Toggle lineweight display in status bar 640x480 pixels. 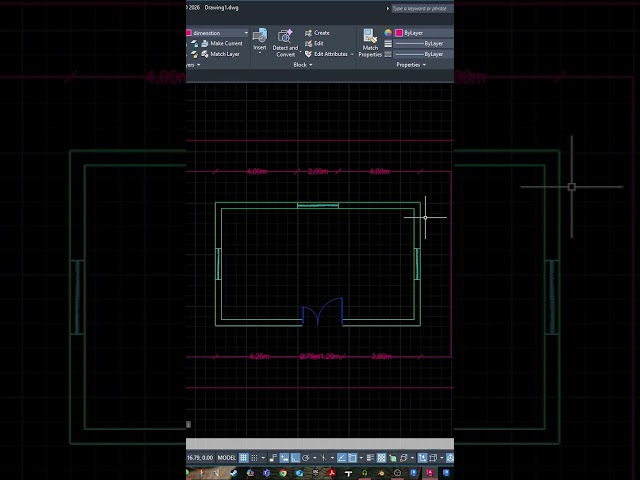370,458
